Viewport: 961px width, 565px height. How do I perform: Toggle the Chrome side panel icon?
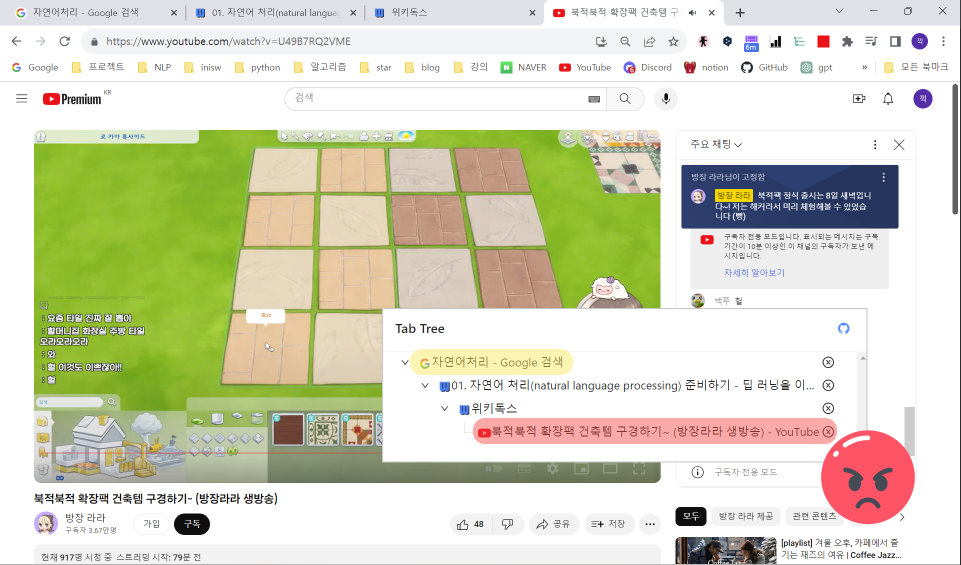(895, 41)
